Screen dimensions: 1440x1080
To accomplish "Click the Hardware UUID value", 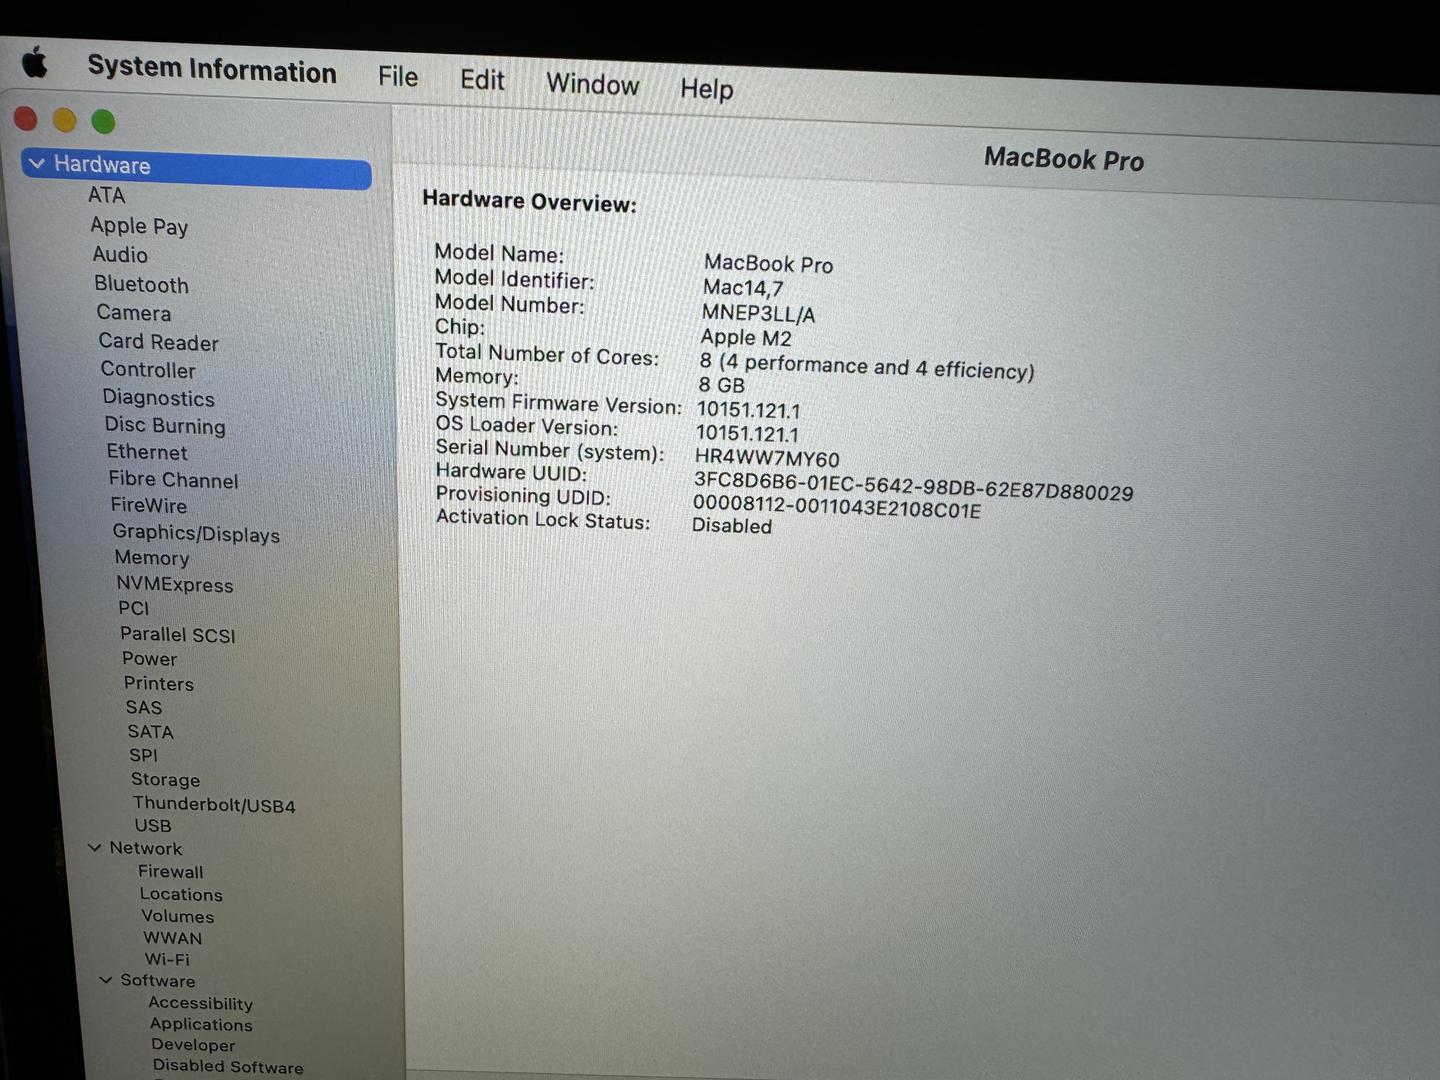I will (x=913, y=487).
